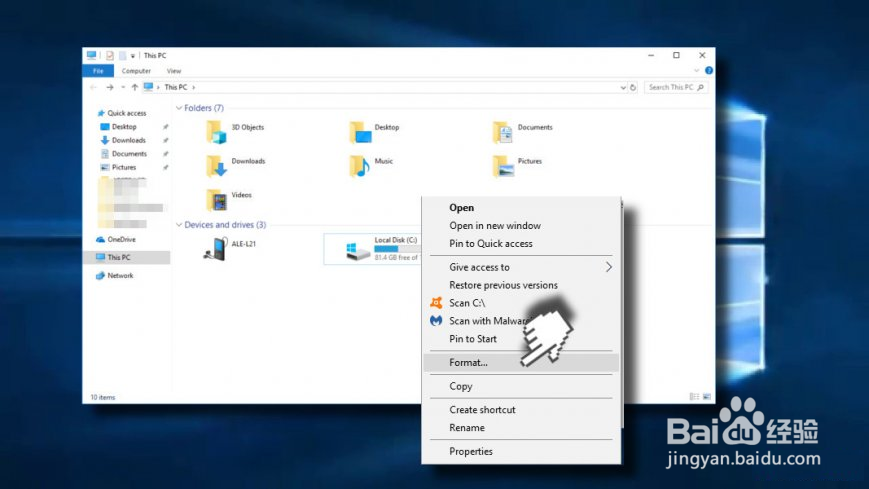869x489 pixels.
Task: Open the Desktop folder icon in Folders
Action: coord(360,132)
